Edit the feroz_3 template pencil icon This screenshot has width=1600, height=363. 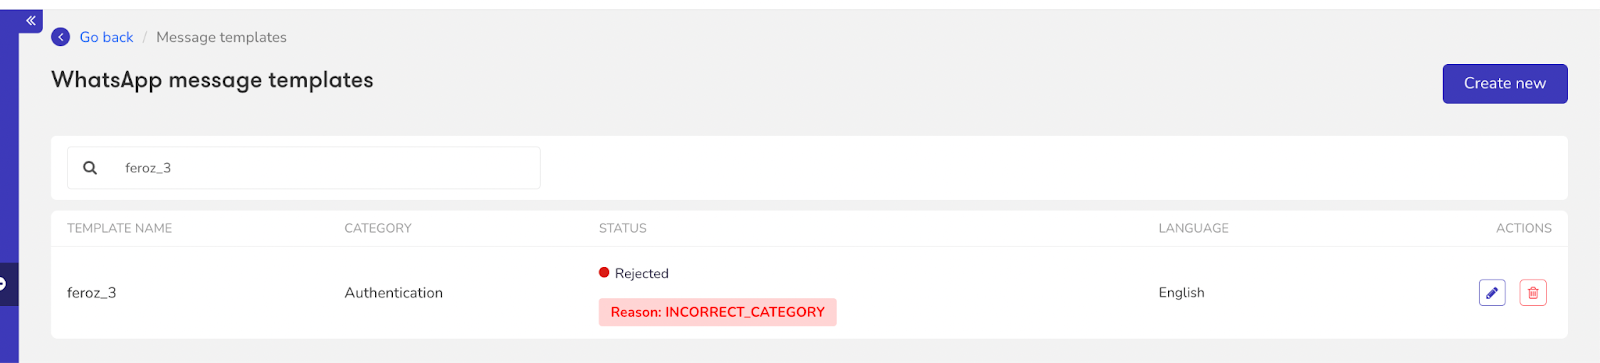(x=1492, y=293)
